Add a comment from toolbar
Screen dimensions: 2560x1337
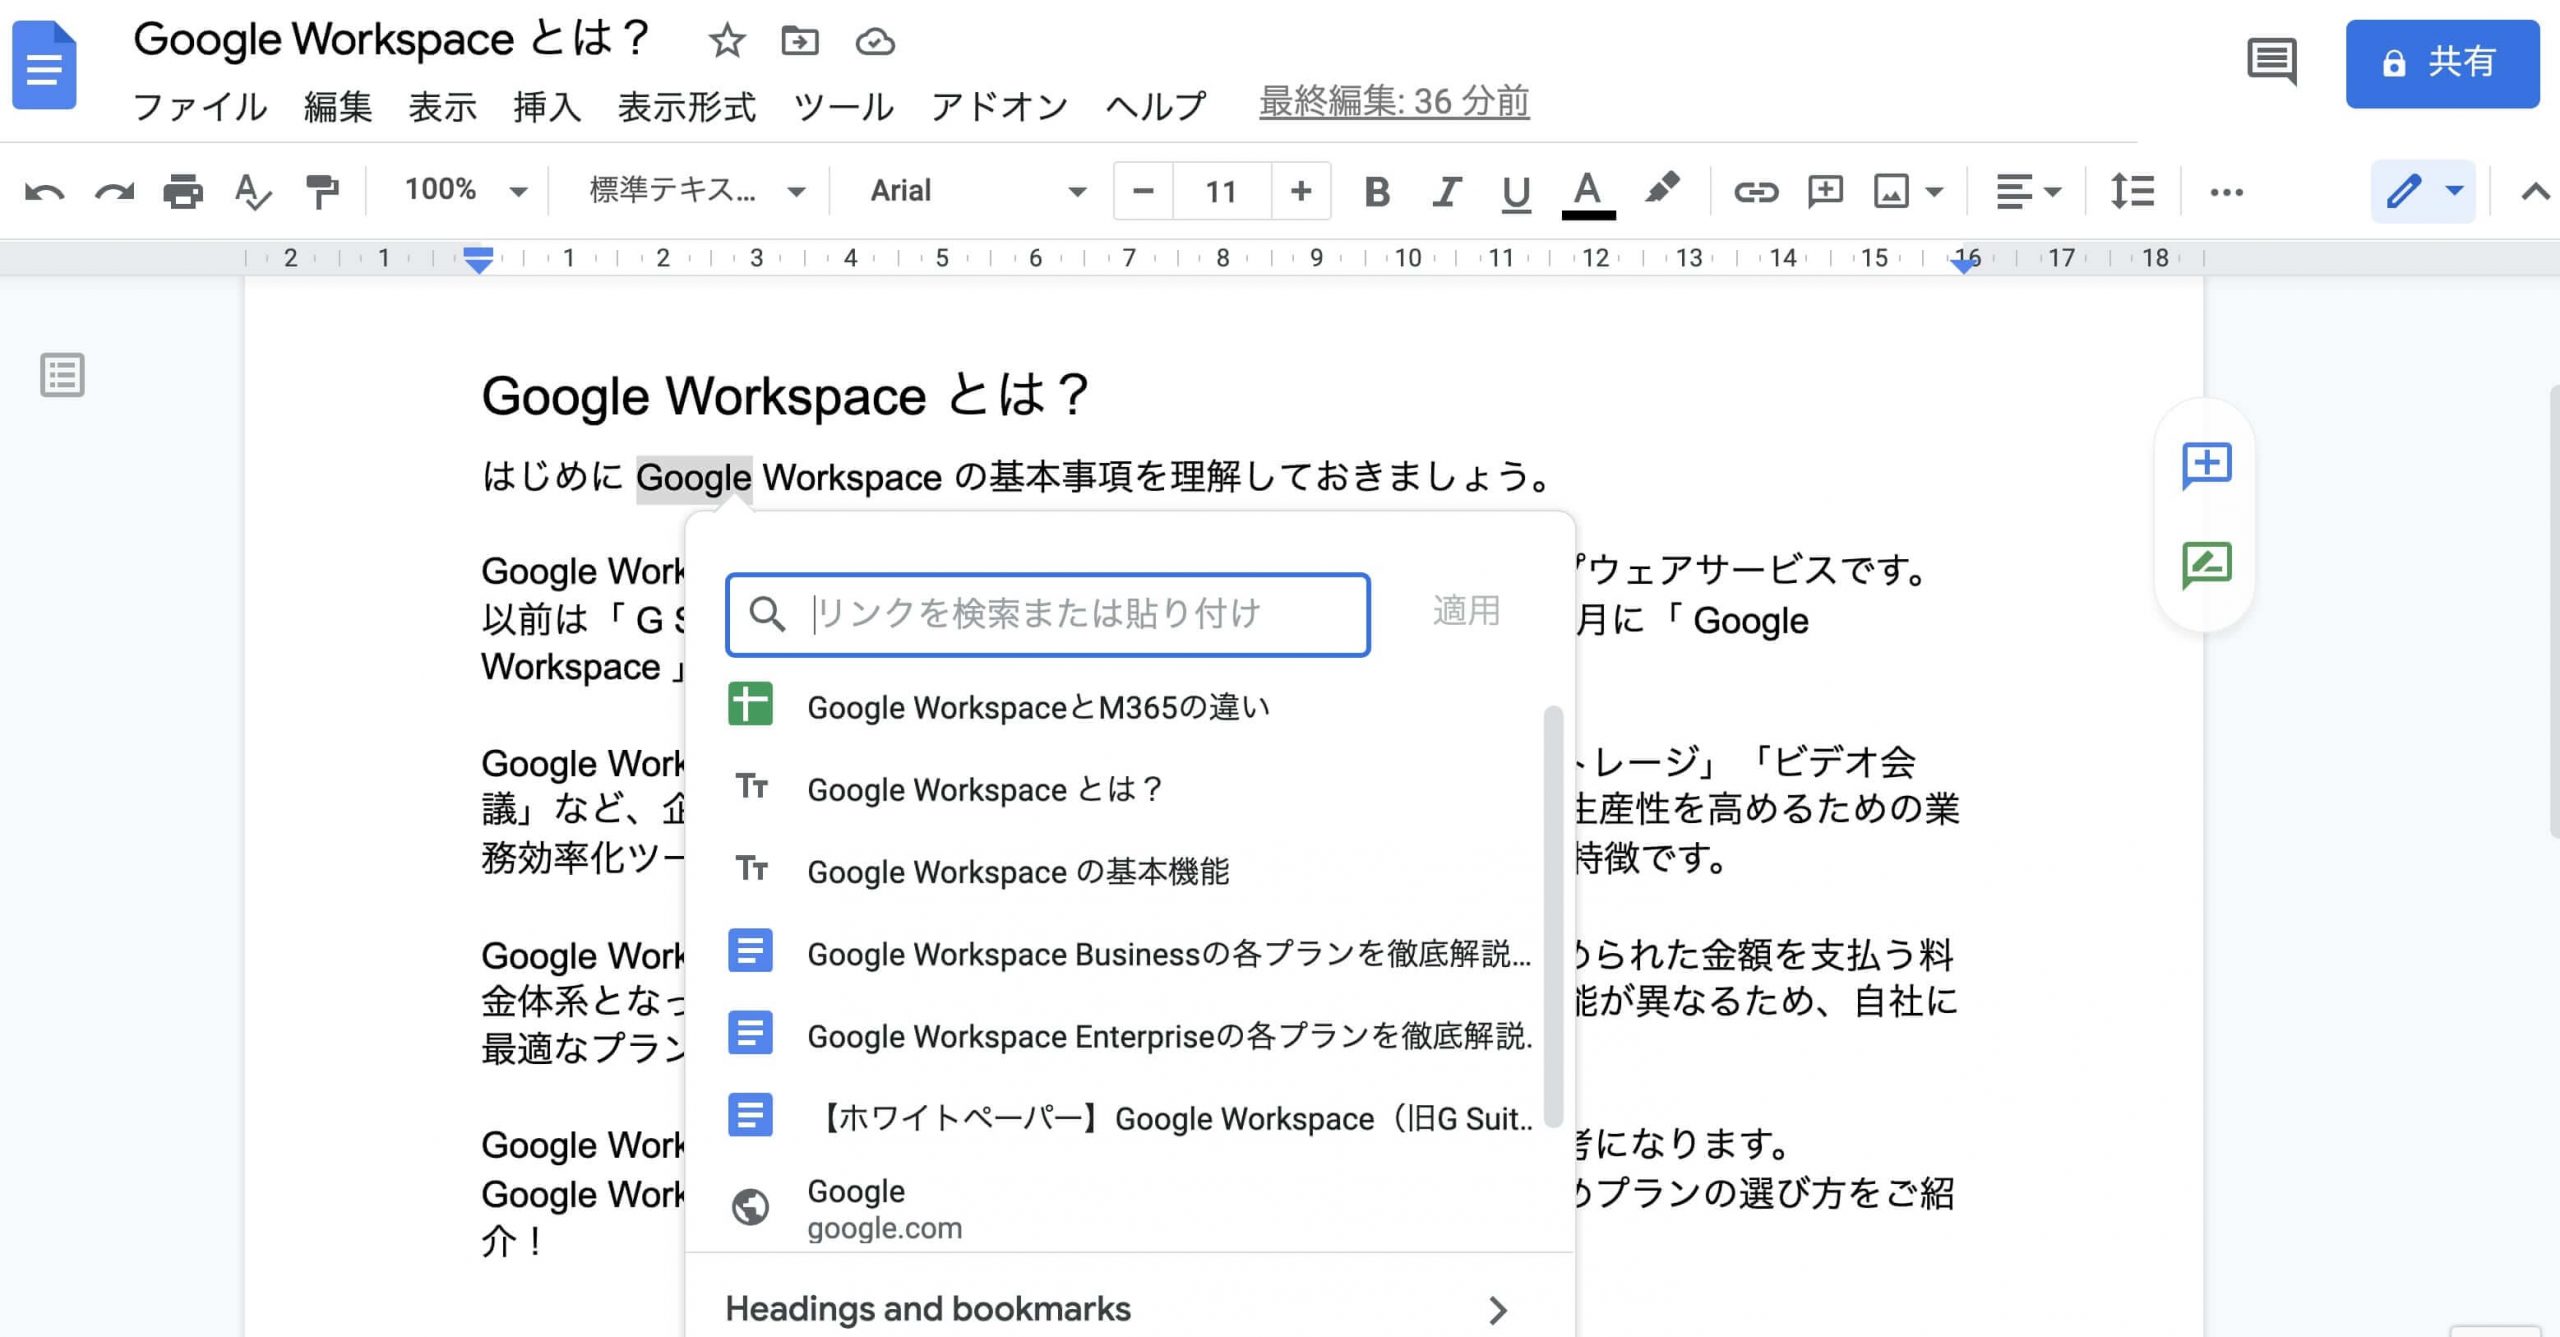pyautogui.click(x=1825, y=191)
